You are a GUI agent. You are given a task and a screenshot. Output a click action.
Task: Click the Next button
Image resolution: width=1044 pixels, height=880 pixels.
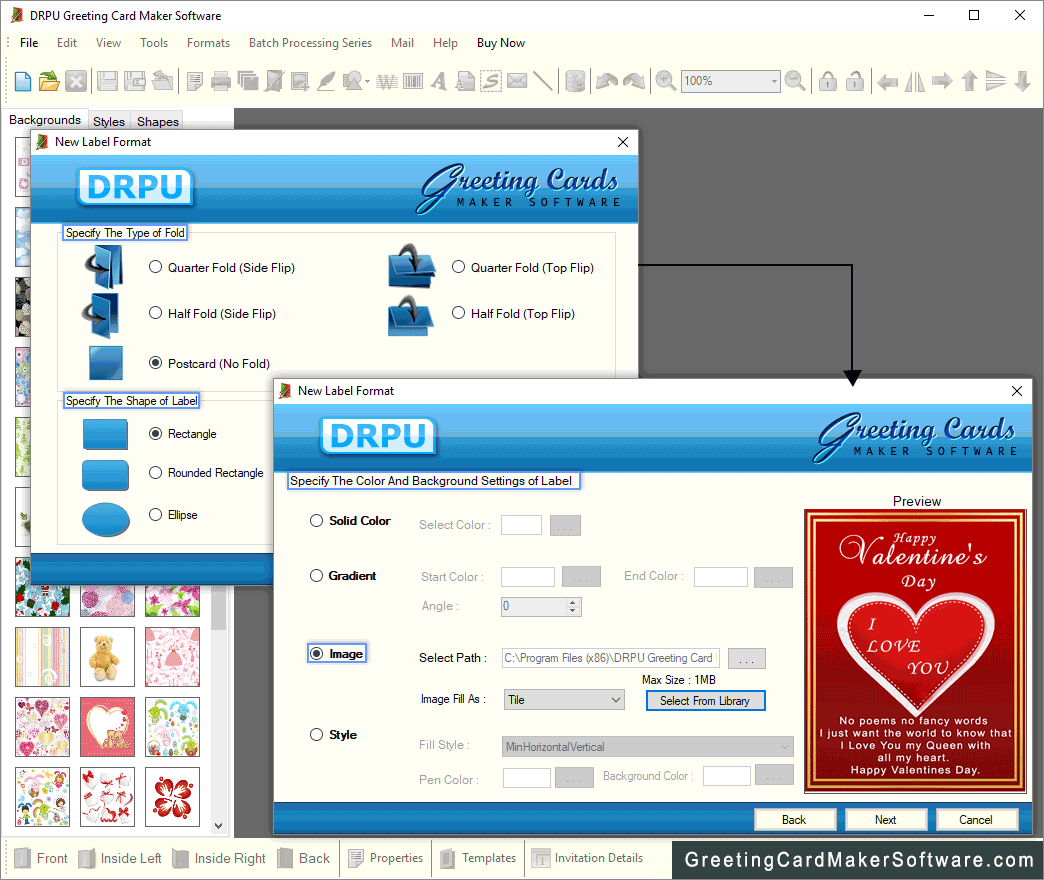(886, 819)
